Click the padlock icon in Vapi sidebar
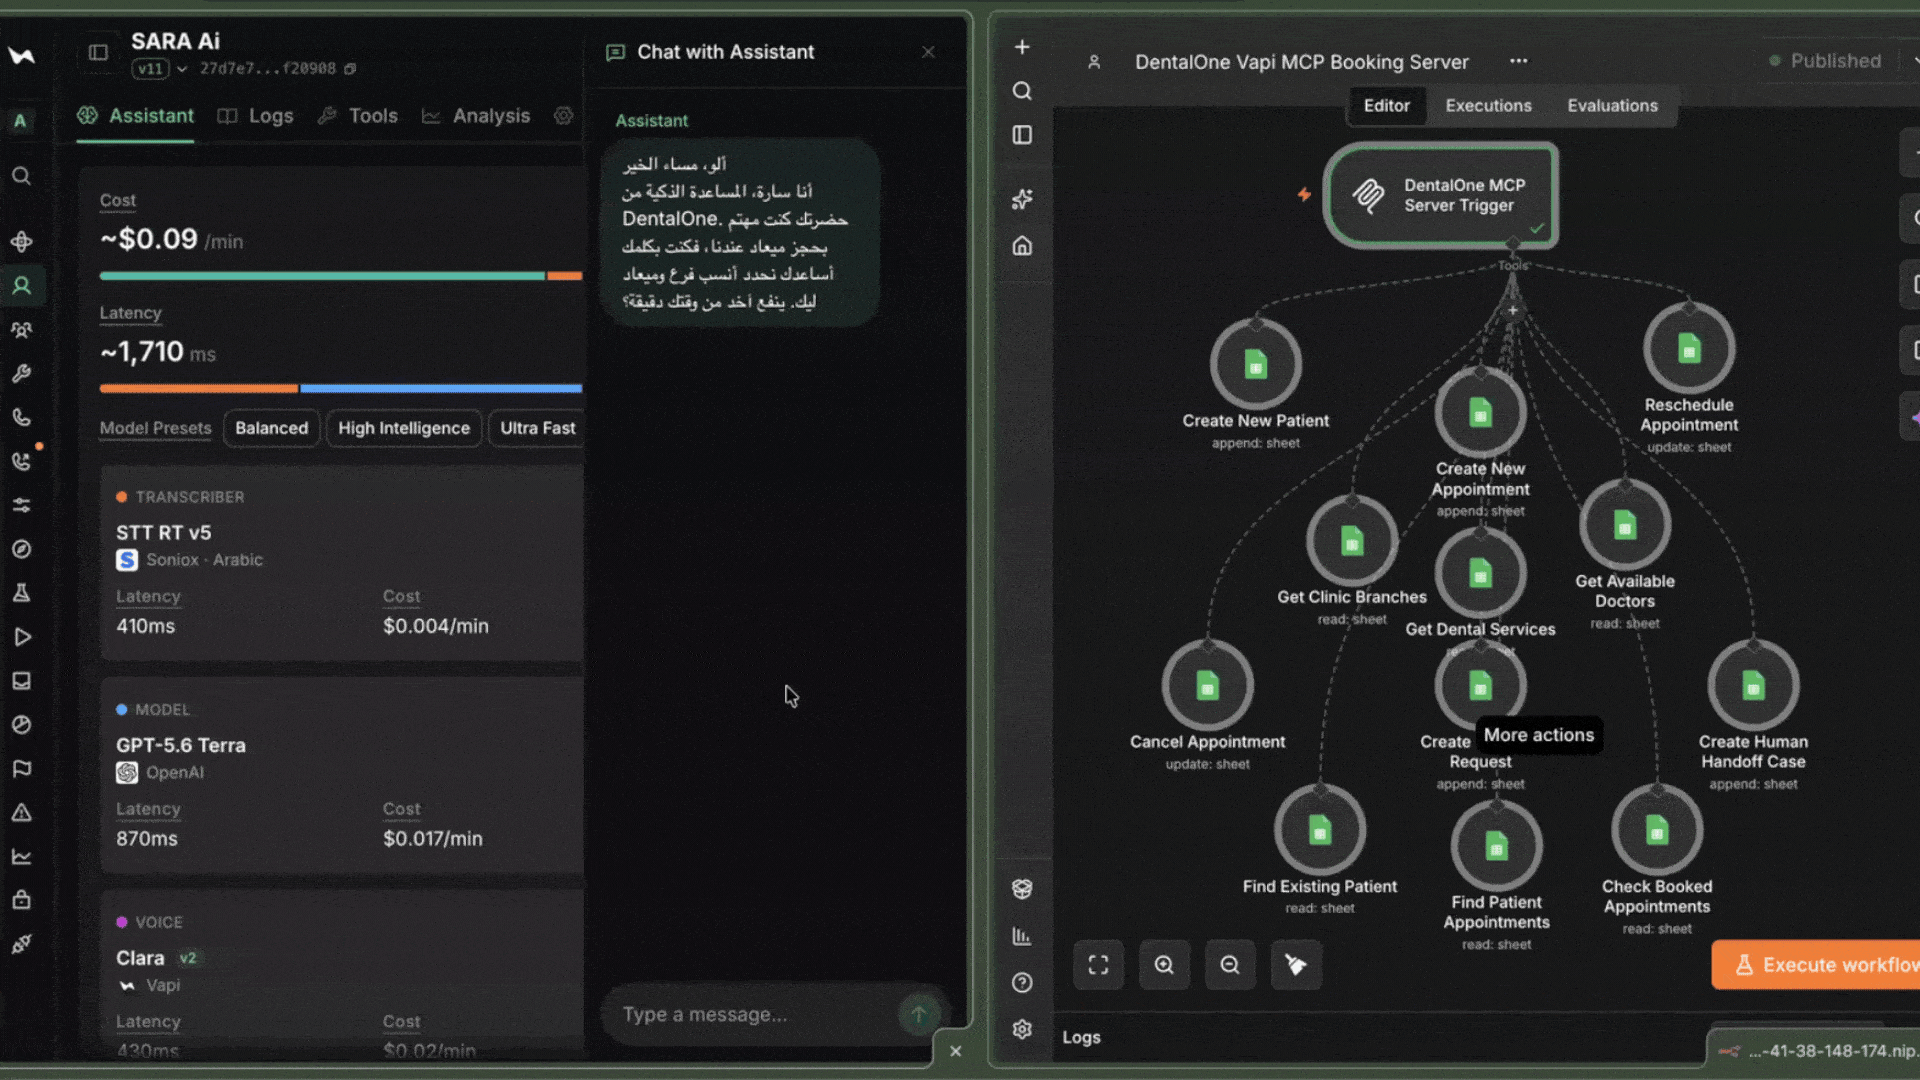The height and width of the screenshot is (1080, 1920). (x=21, y=900)
